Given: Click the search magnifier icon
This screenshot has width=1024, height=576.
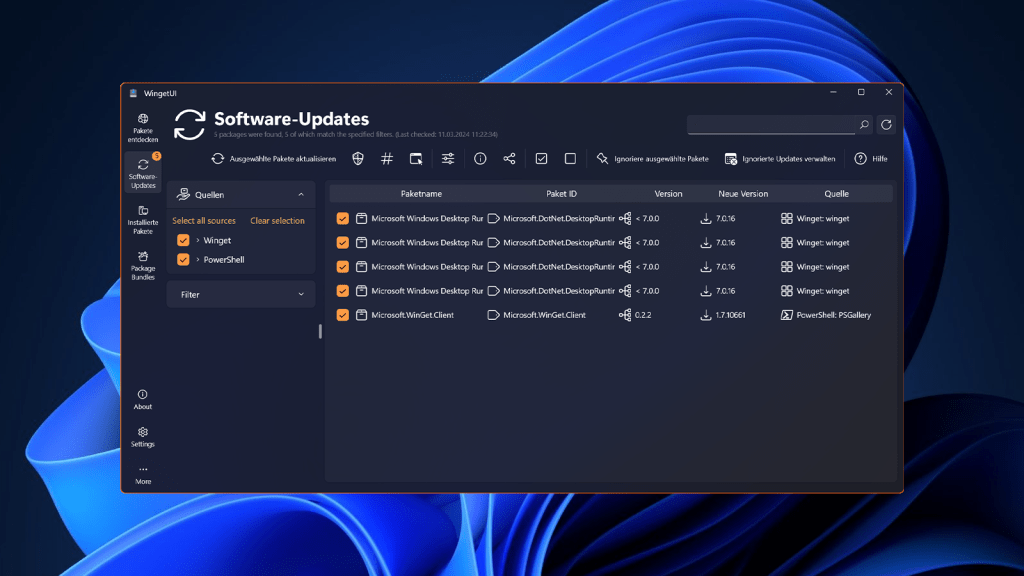Looking at the screenshot, I should (864, 124).
